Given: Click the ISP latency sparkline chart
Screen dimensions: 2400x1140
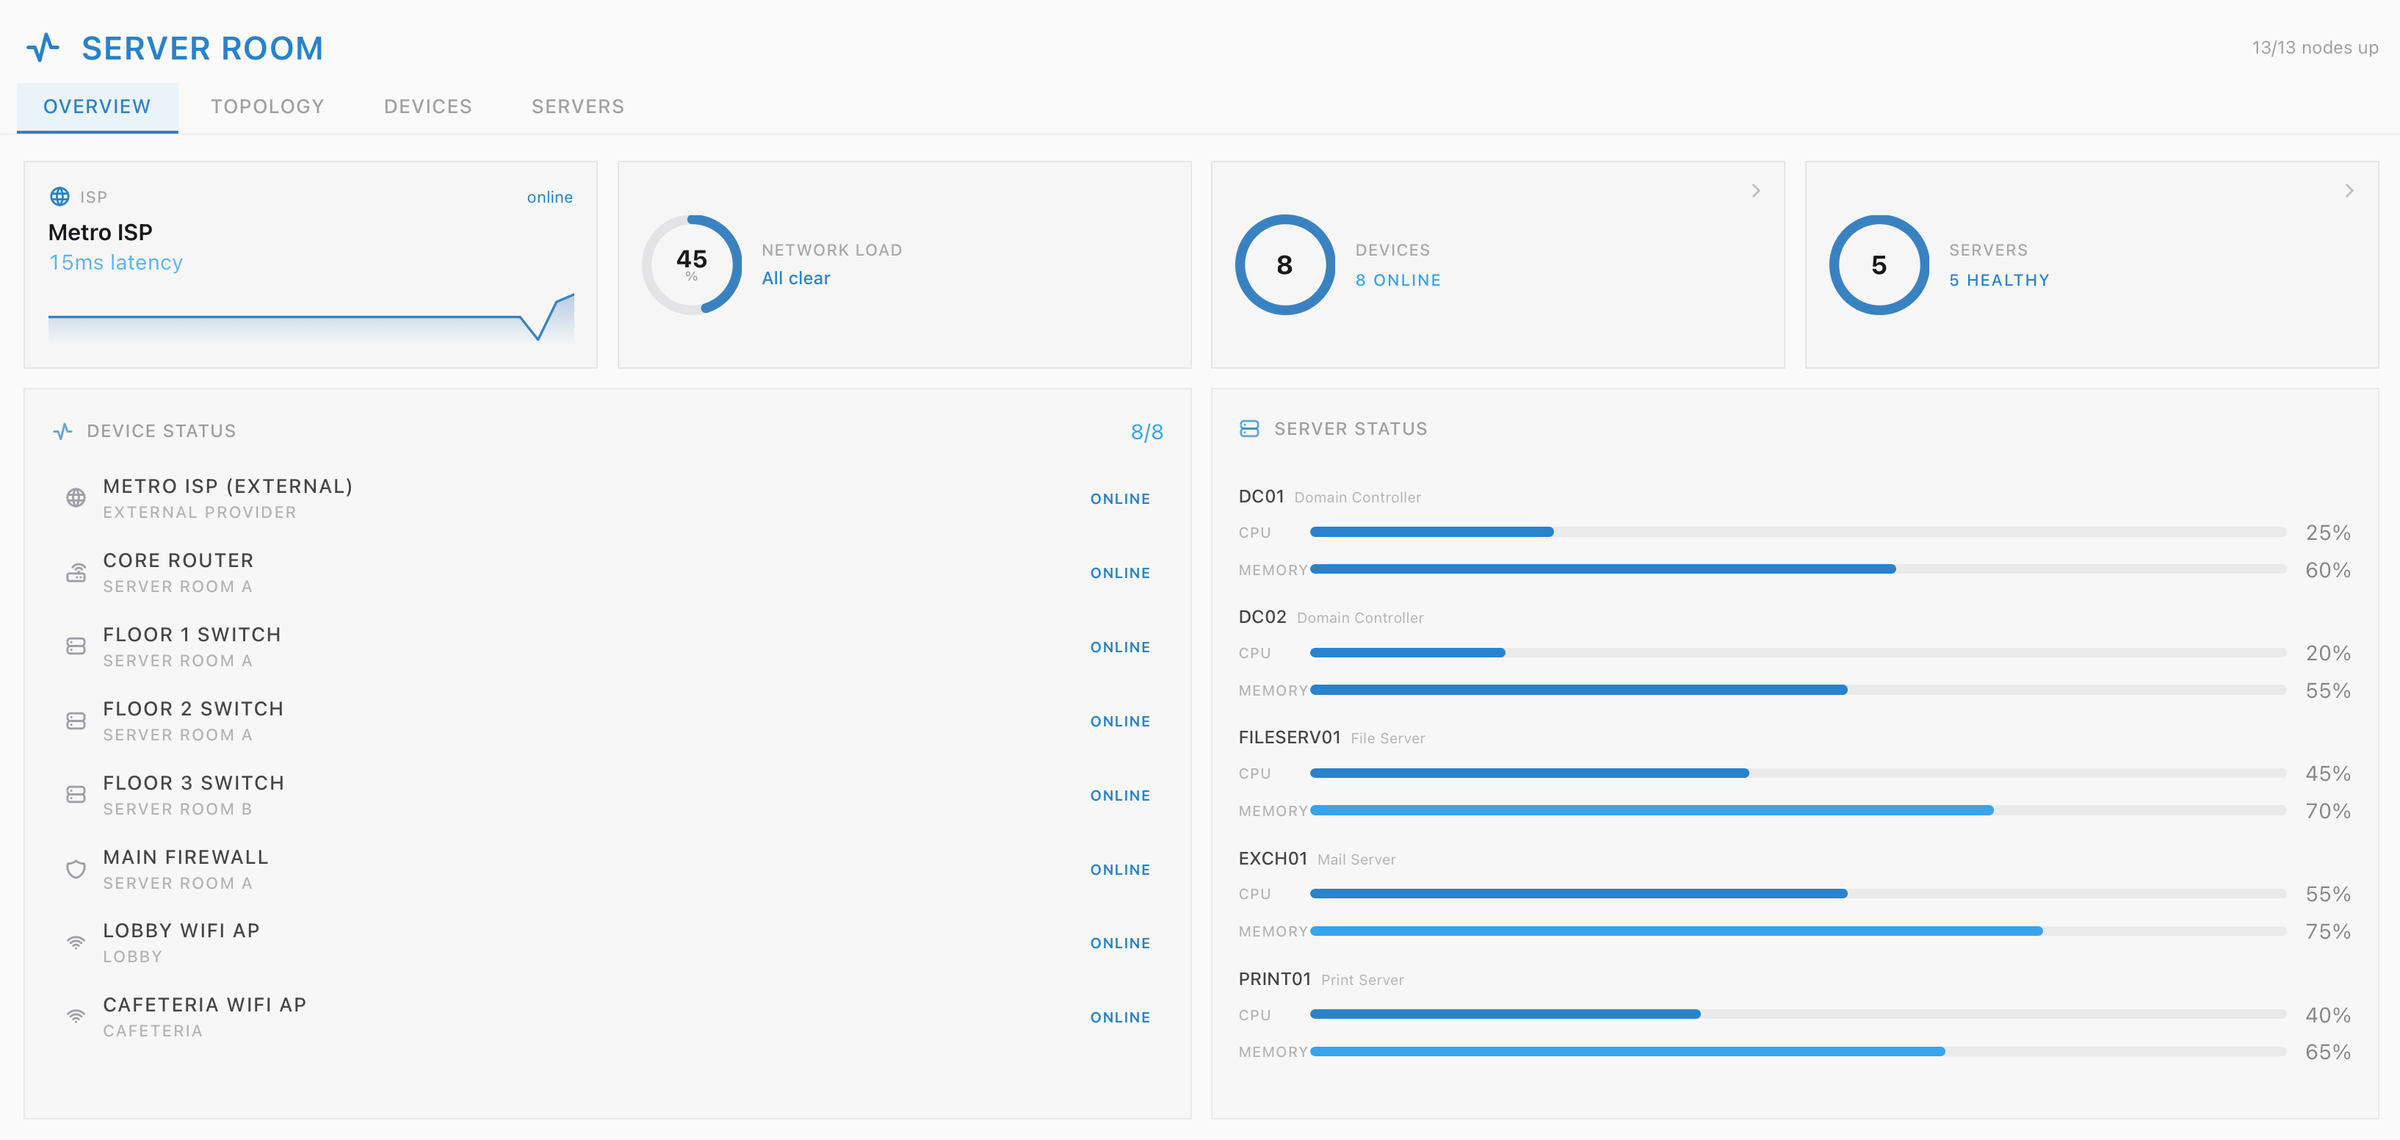Looking at the screenshot, I should click(311, 317).
